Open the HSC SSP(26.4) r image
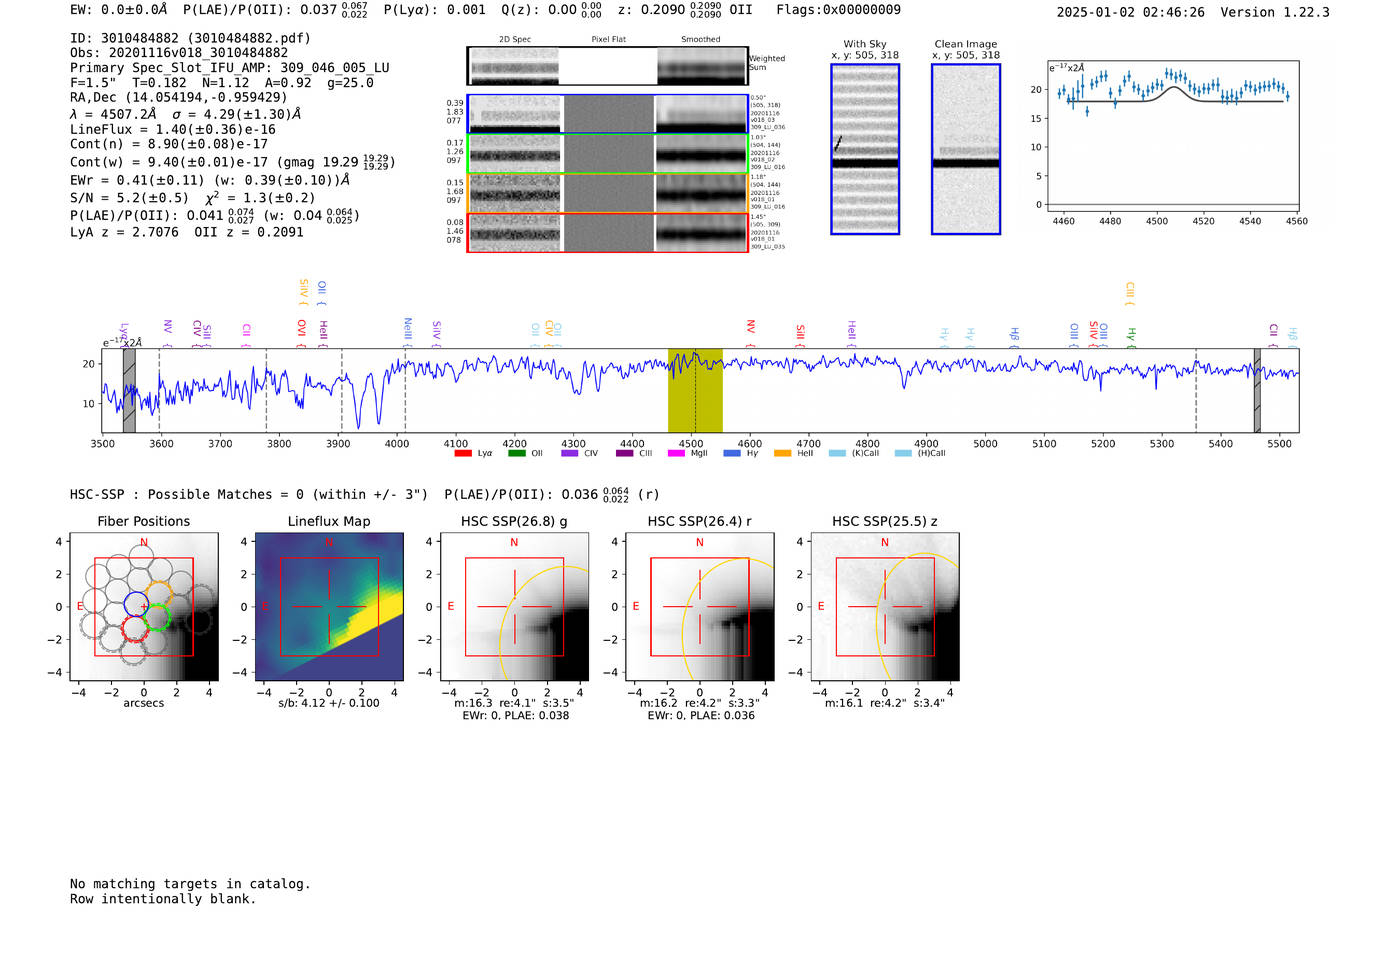Screen dimensions: 1400x953 pos(699,607)
